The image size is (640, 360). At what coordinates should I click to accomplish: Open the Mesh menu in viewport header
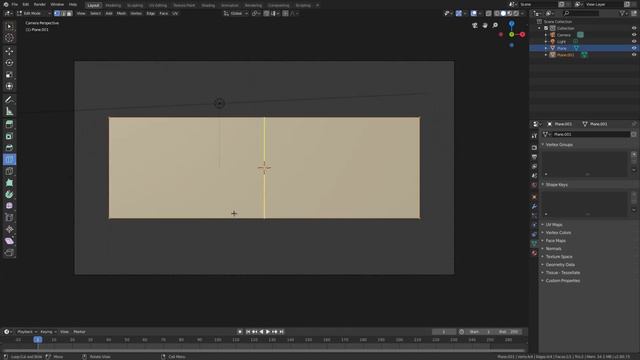pos(121,13)
